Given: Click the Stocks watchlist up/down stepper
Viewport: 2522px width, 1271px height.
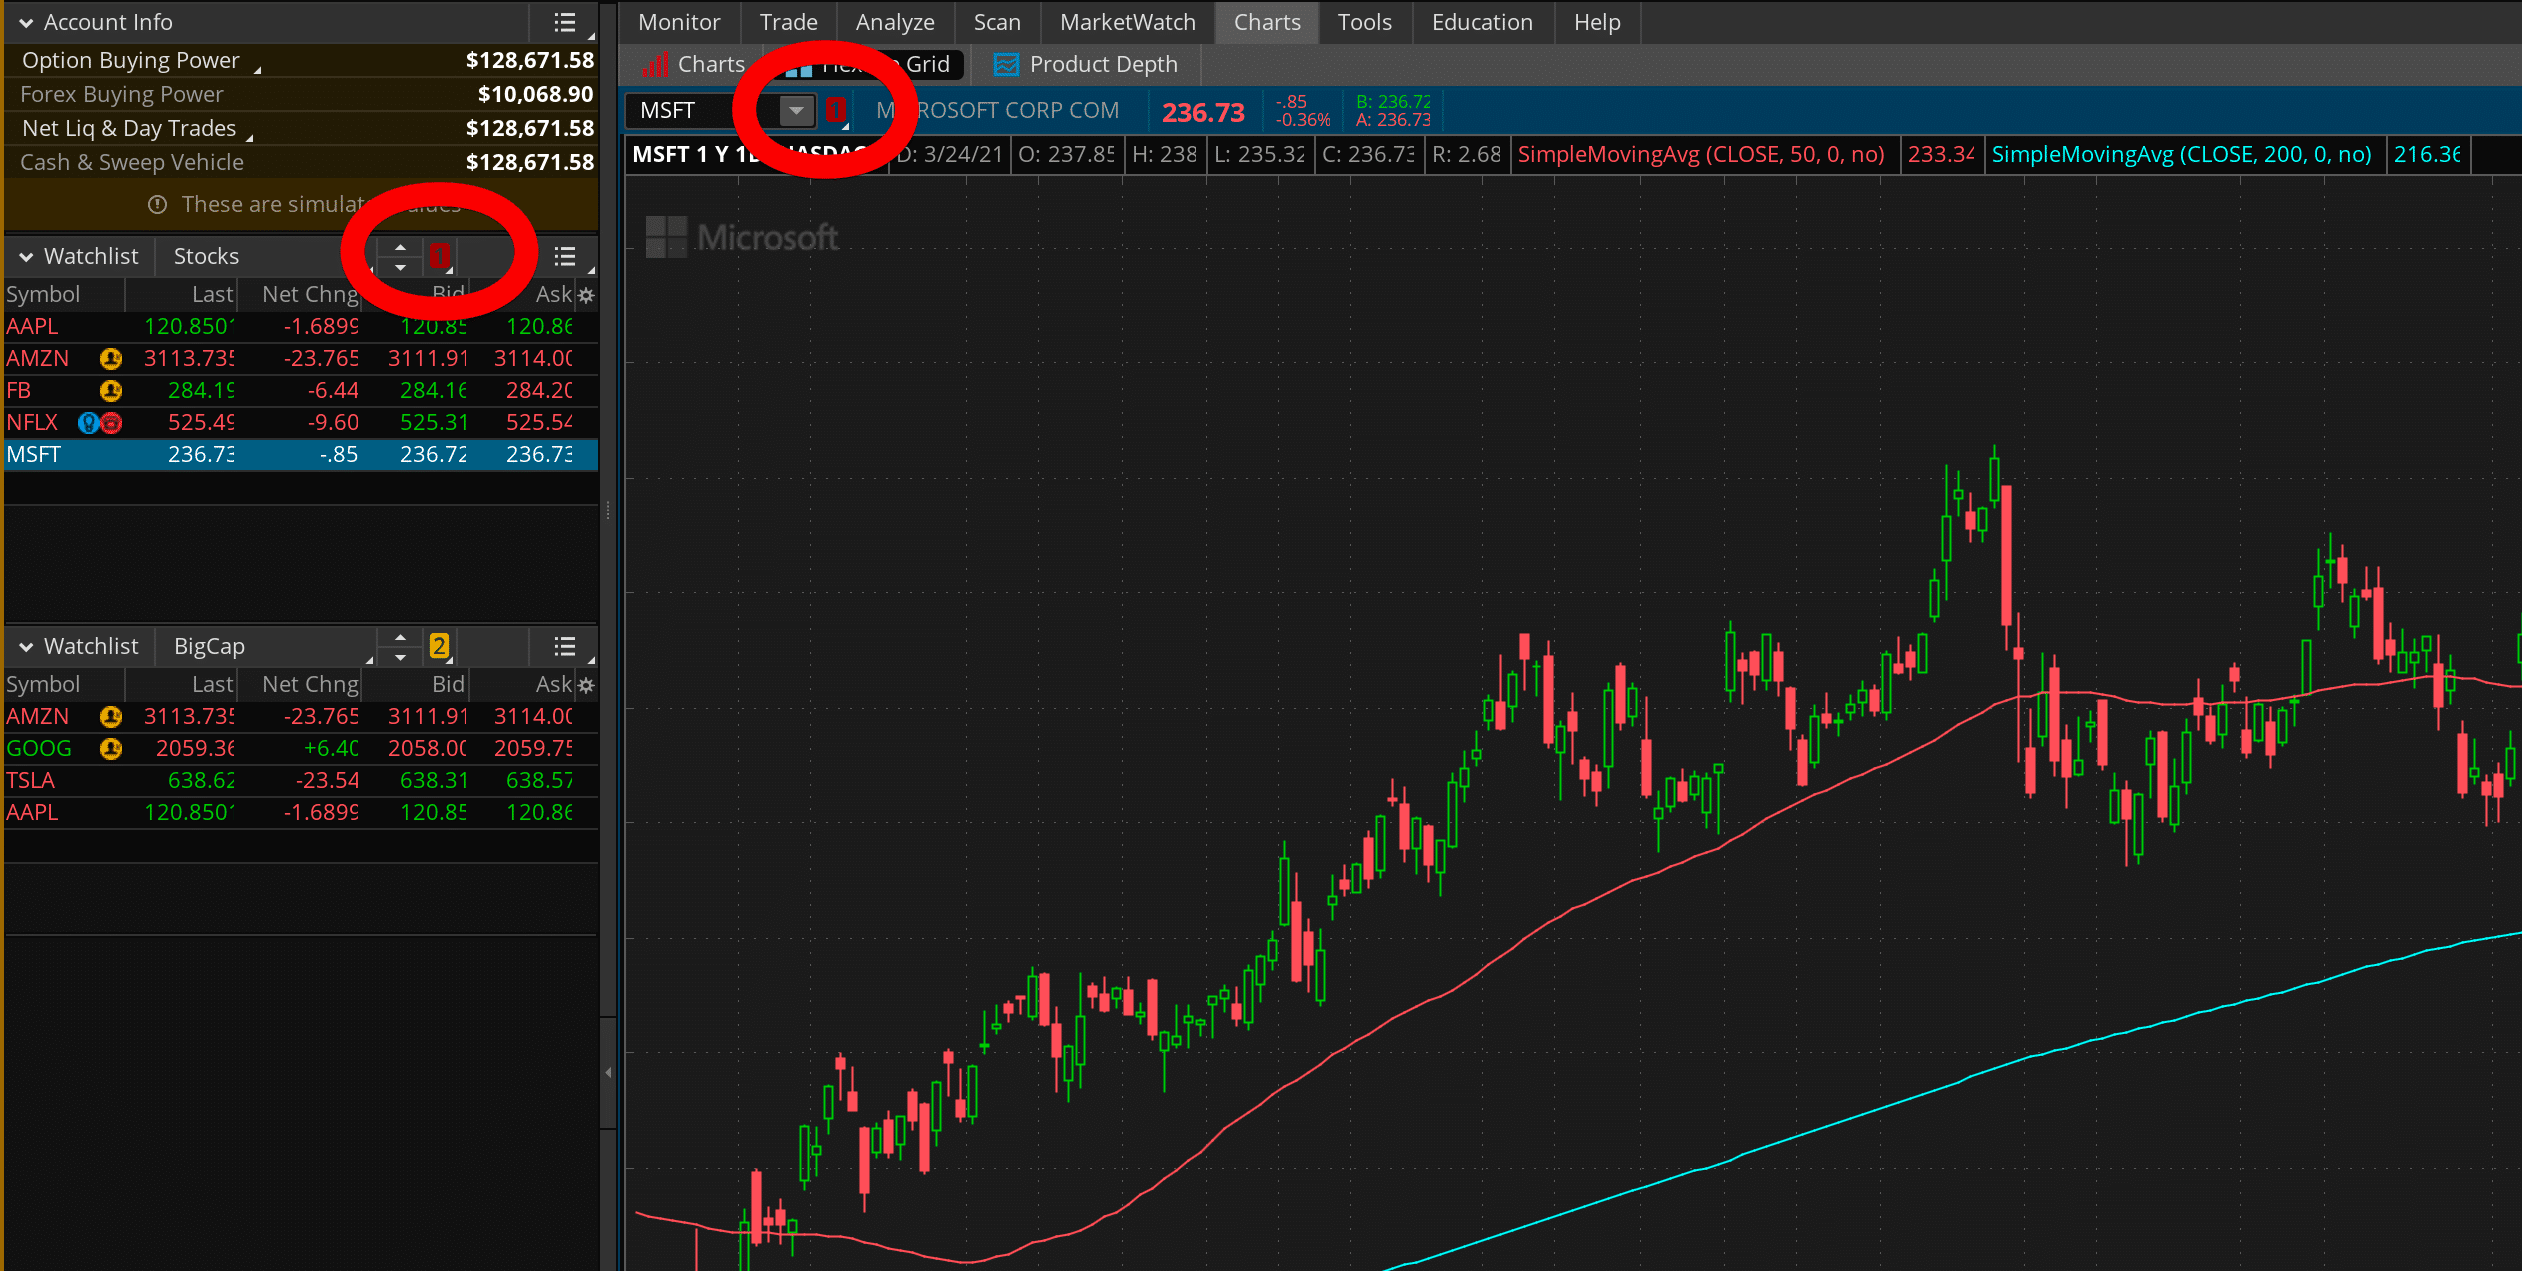Looking at the screenshot, I should [400, 256].
